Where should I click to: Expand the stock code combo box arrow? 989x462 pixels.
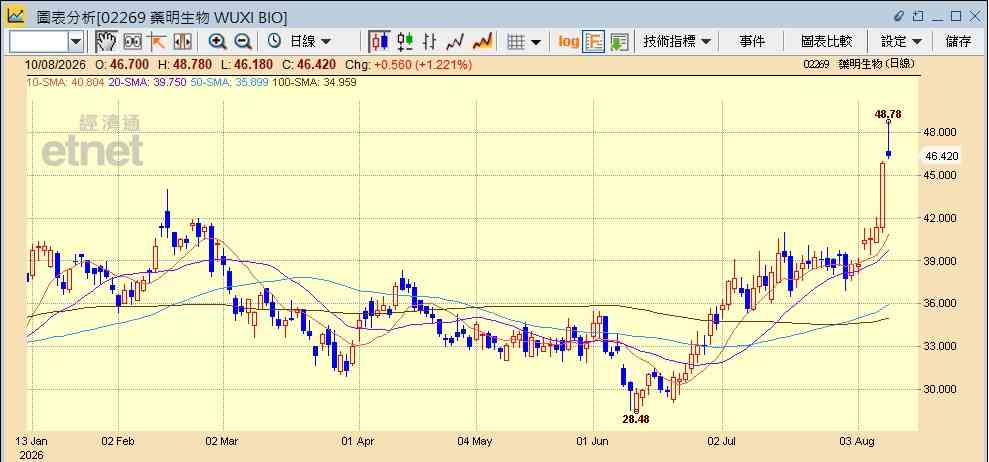coord(76,42)
